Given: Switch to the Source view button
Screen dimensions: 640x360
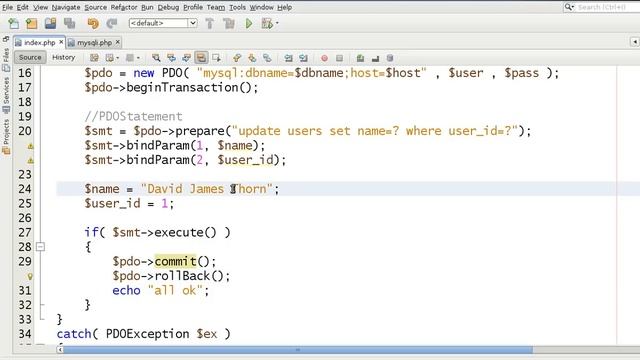Looking at the screenshot, I should (x=30, y=58).
